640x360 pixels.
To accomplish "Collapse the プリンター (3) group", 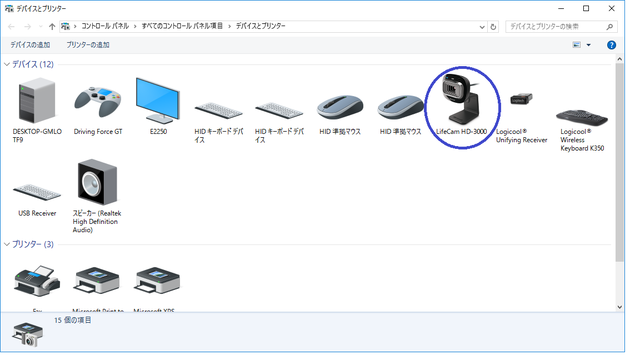I will 7,244.
